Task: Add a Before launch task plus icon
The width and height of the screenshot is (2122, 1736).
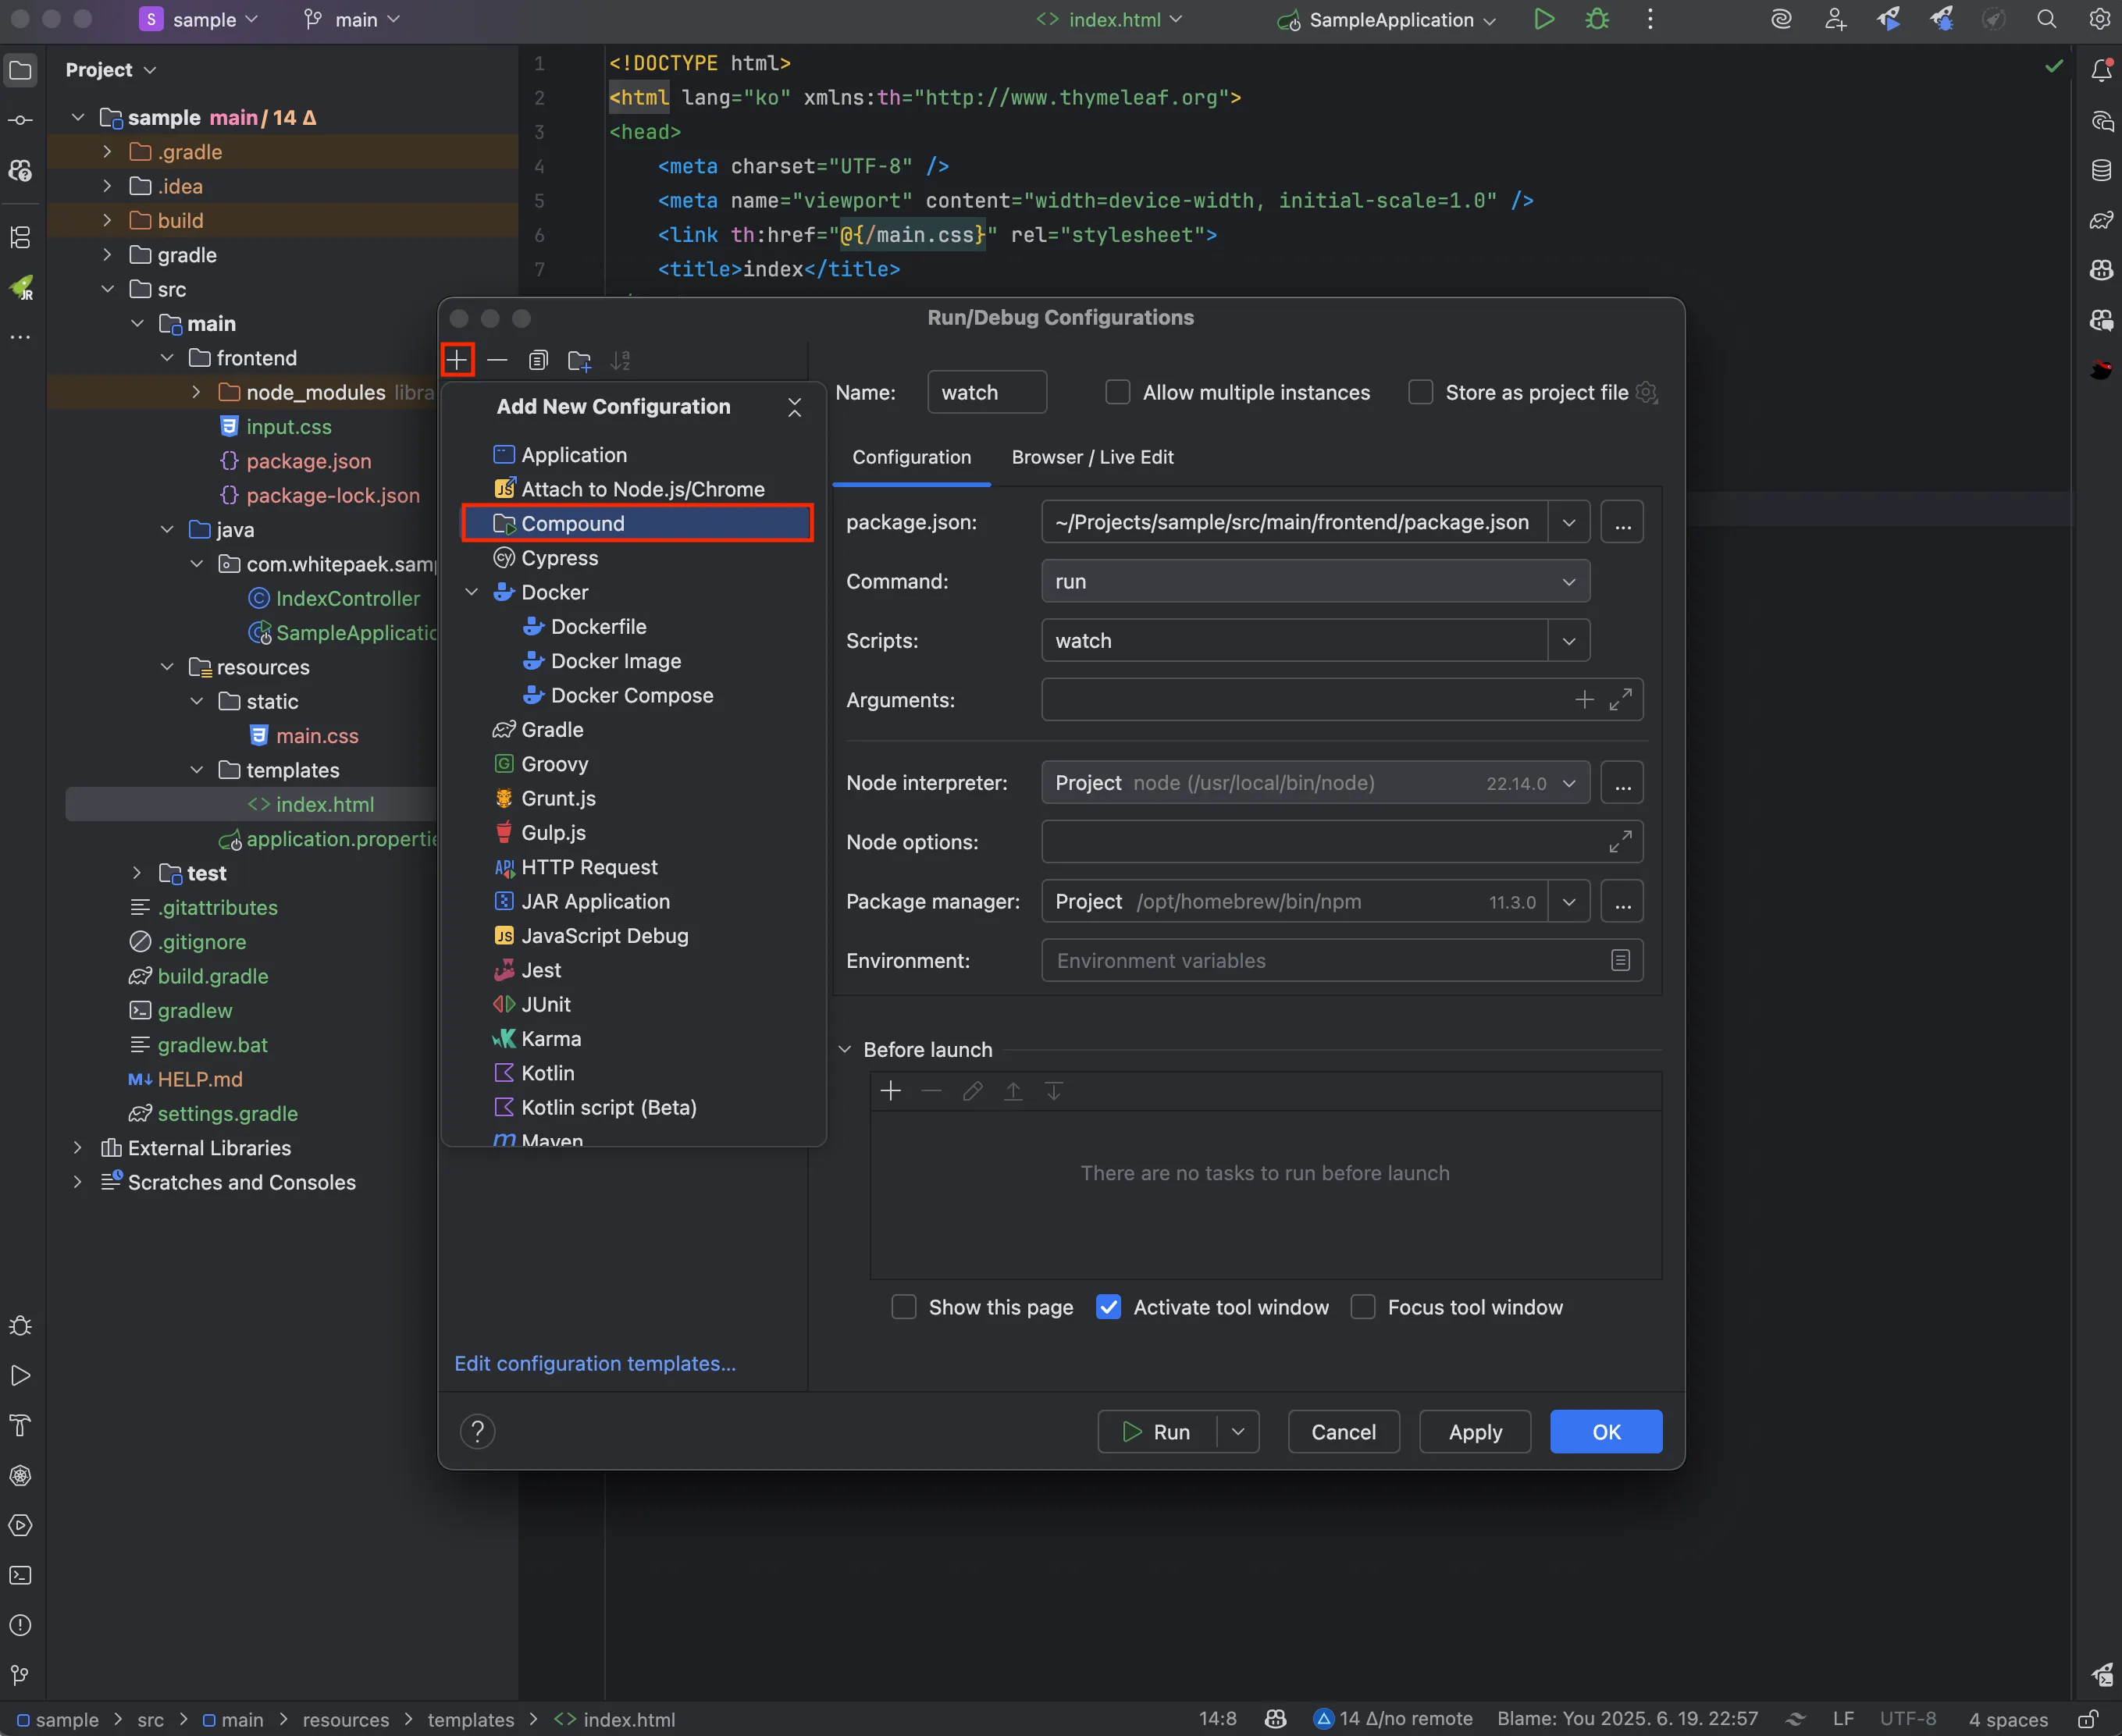Action: [x=890, y=1091]
